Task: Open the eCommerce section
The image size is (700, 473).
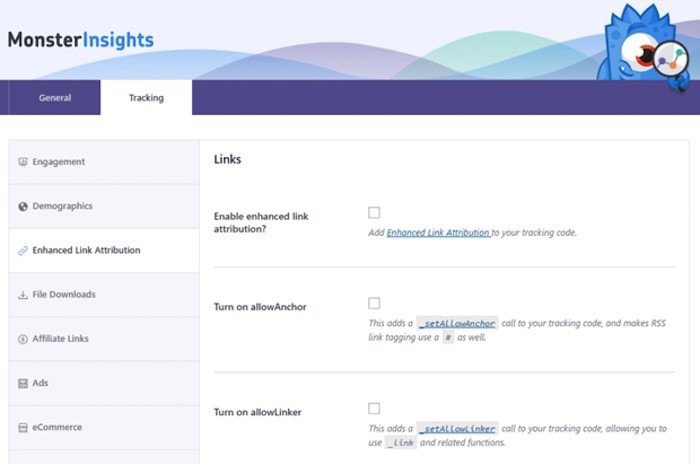Action: click(104, 427)
